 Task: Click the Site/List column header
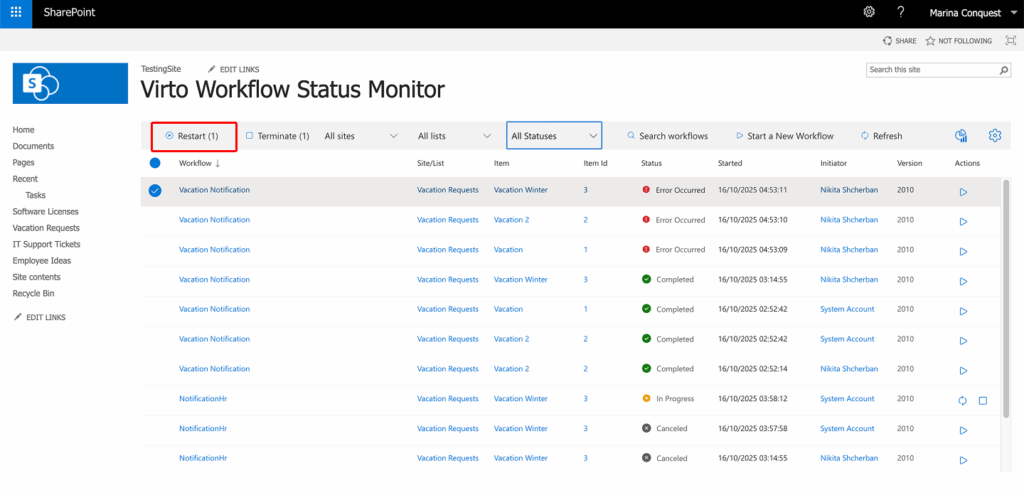(430, 163)
